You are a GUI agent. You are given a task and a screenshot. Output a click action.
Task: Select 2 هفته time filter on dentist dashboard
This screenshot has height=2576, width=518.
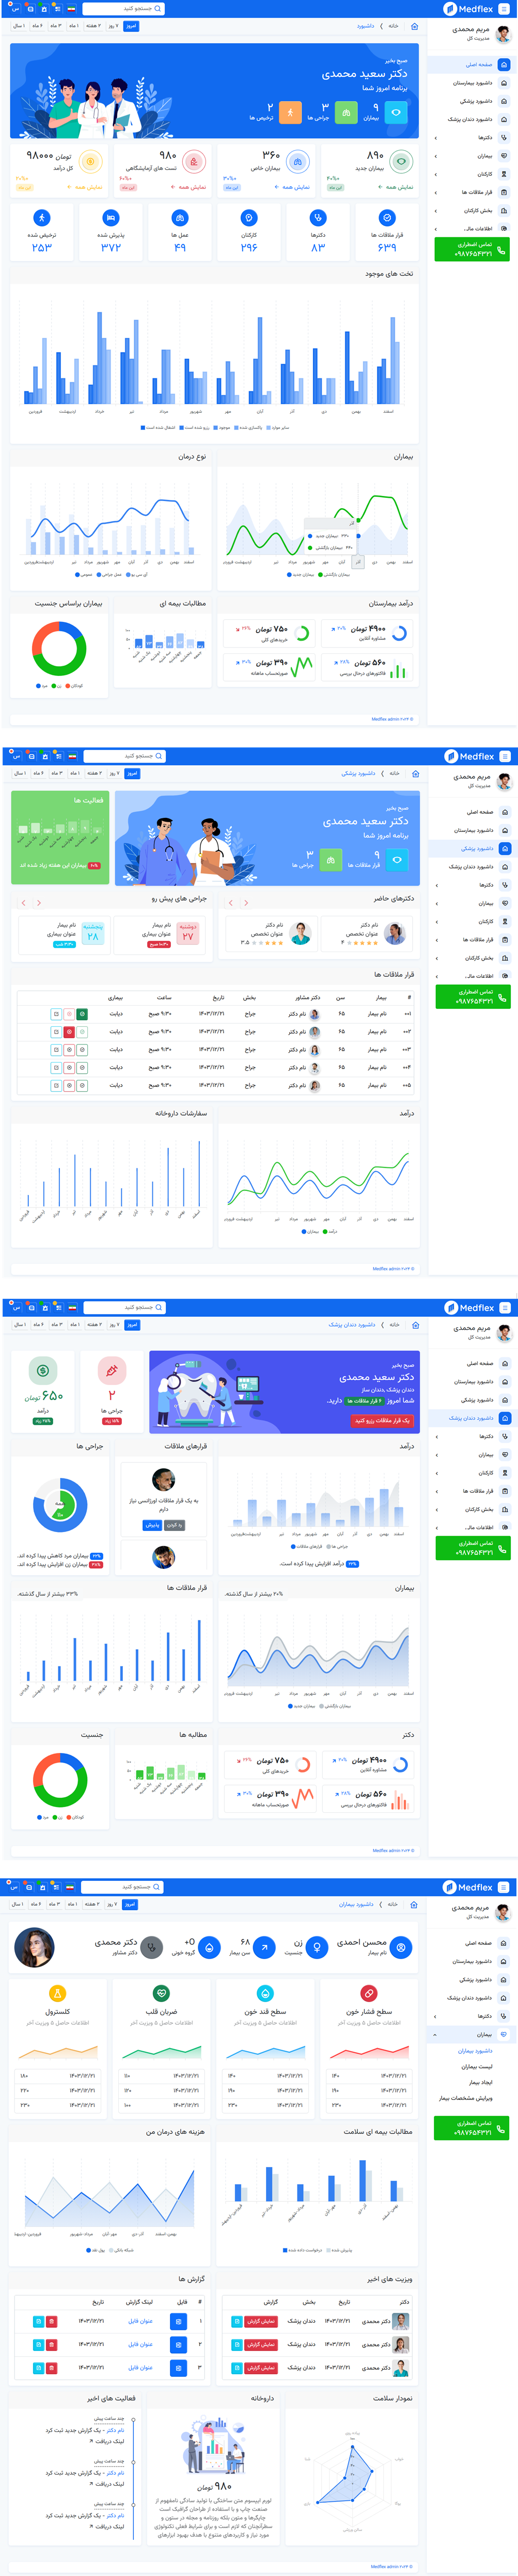(x=93, y=1324)
